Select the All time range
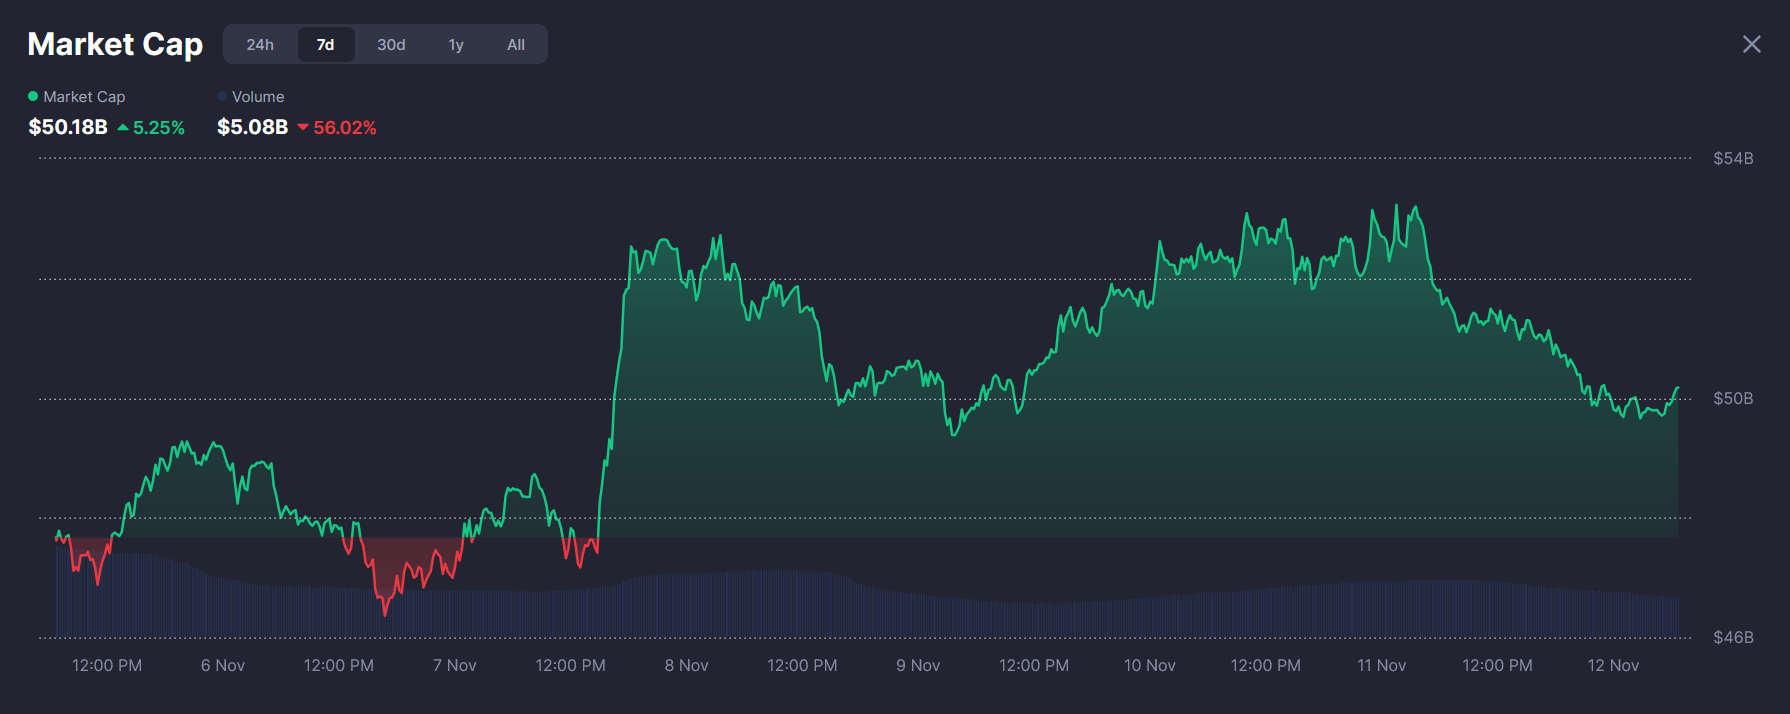This screenshot has height=714, width=1790. point(516,44)
